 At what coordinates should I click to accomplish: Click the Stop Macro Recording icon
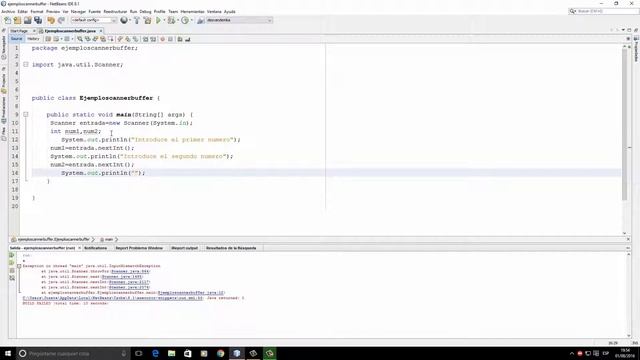pos(170,39)
